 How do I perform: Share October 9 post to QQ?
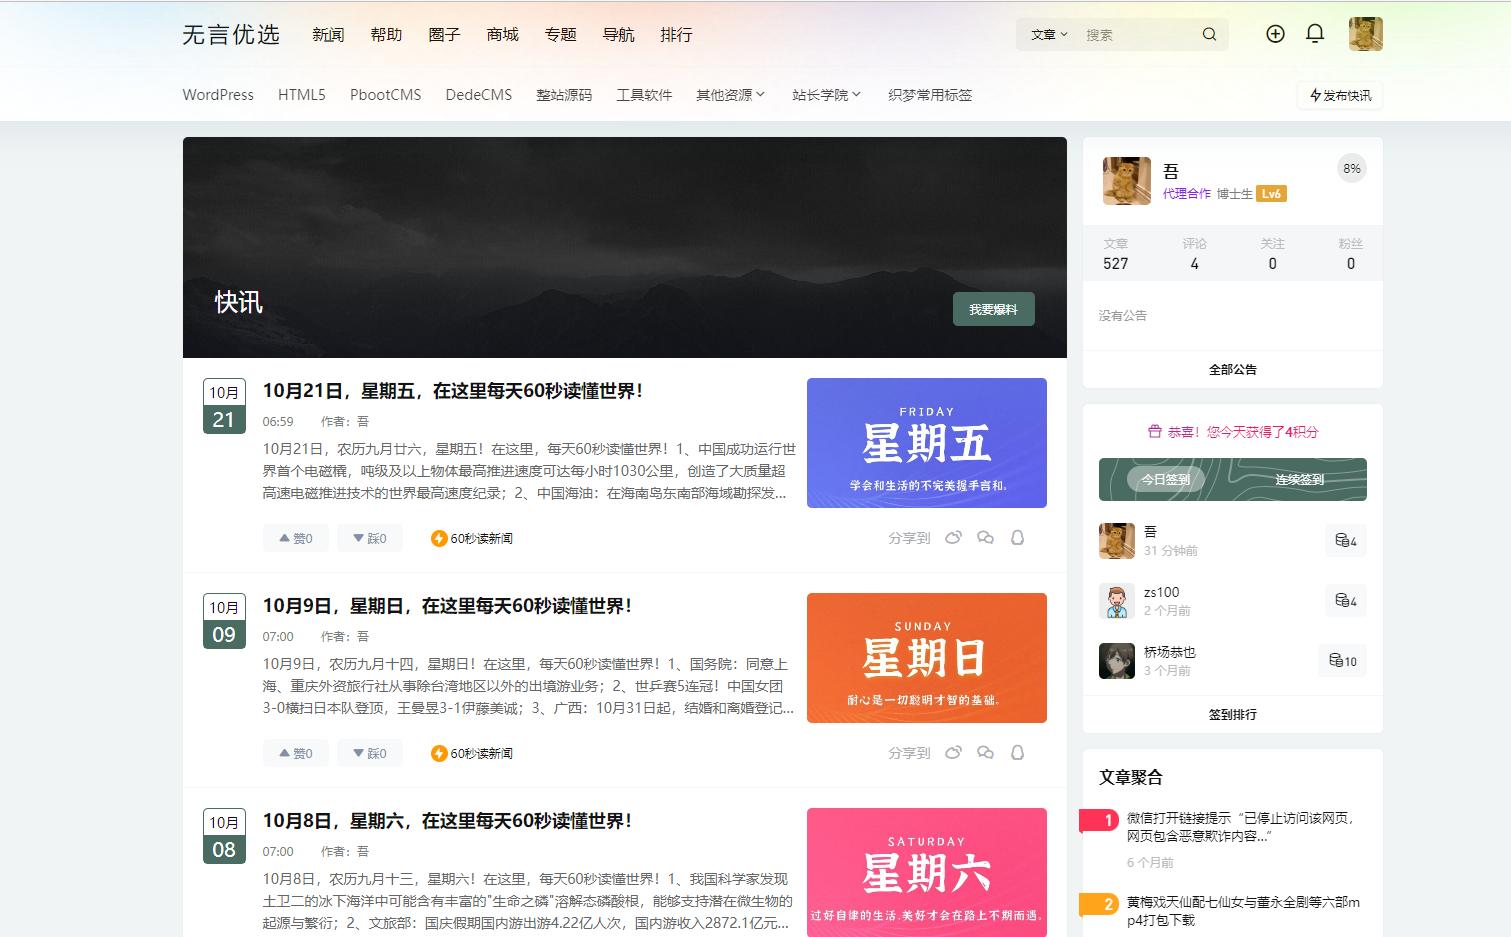tap(1017, 753)
